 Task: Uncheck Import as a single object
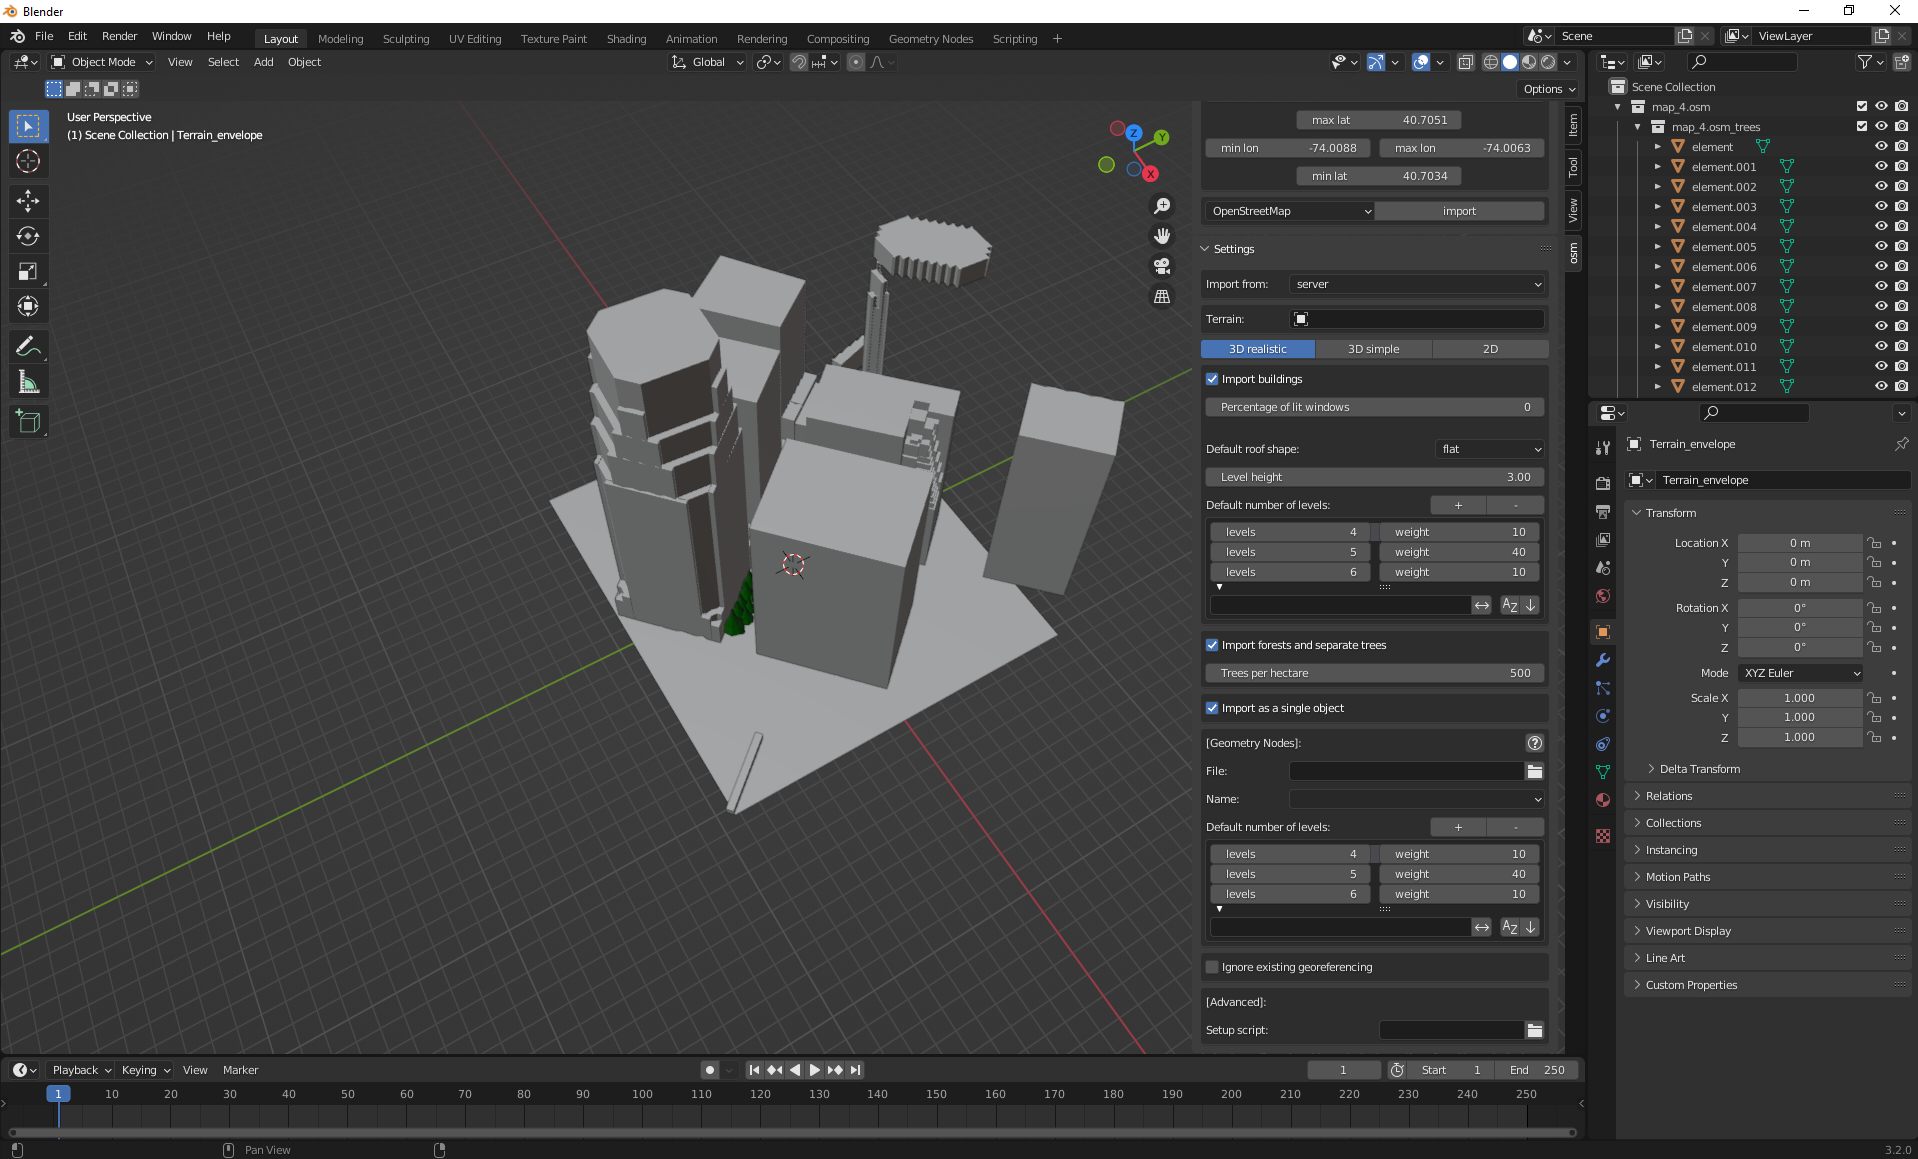[x=1211, y=707]
